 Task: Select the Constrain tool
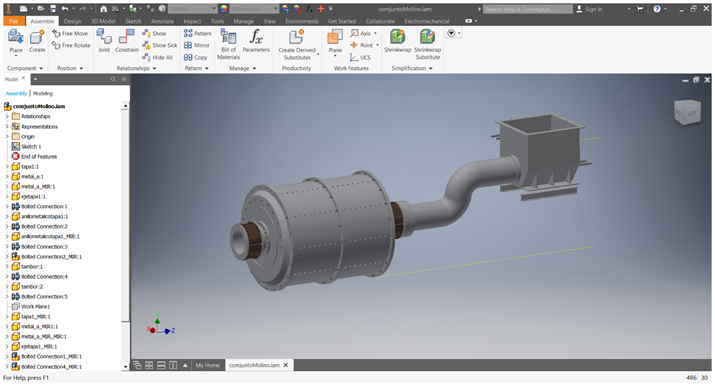pyautogui.click(x=127, y=41)
